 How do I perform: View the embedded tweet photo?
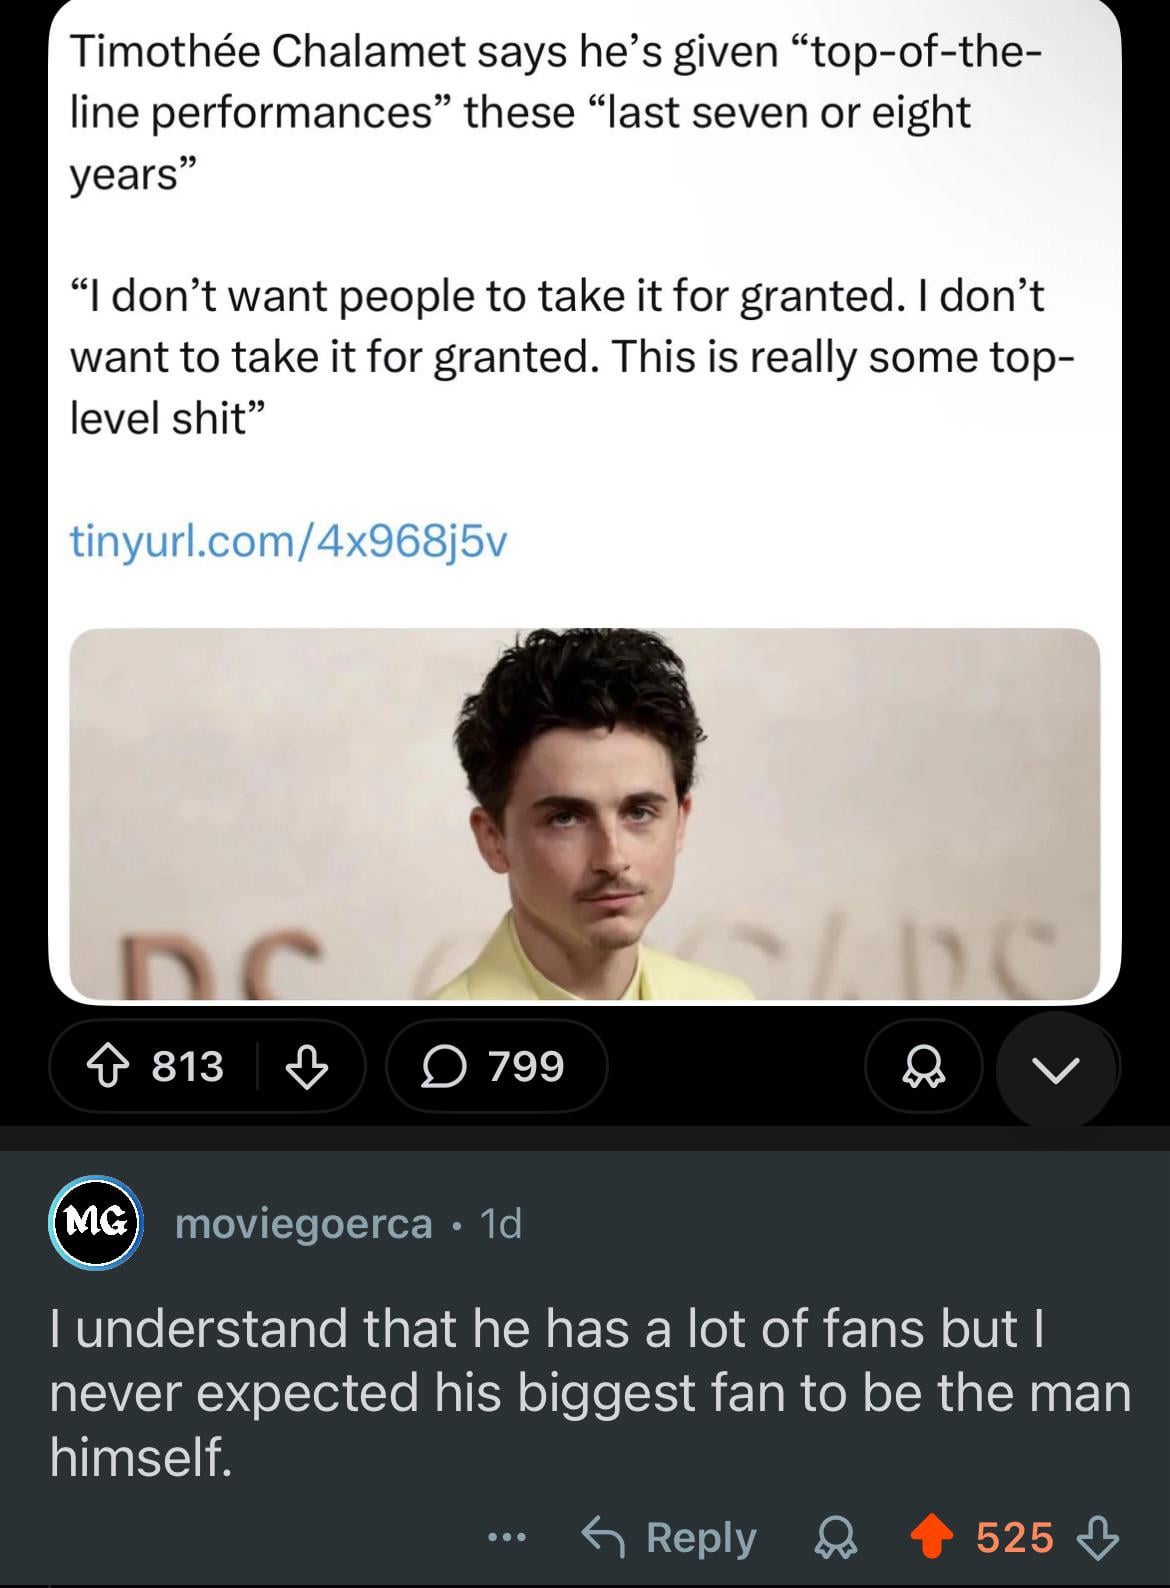click(x=584, y=814)
